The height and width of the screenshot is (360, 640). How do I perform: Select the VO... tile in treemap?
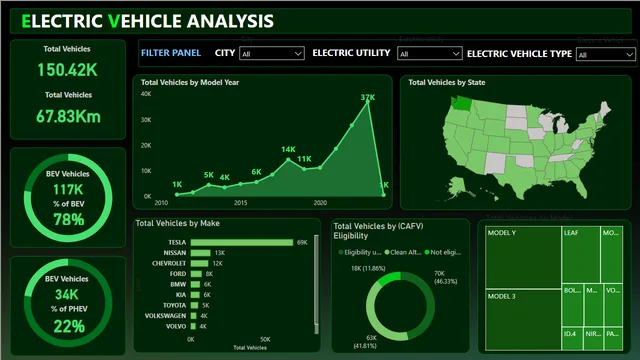(x=613, y=305)
